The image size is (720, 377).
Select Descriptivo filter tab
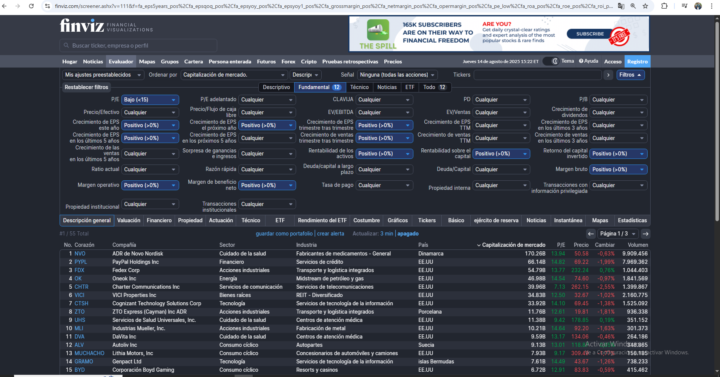pyautogui.click(x=276, y=87)
